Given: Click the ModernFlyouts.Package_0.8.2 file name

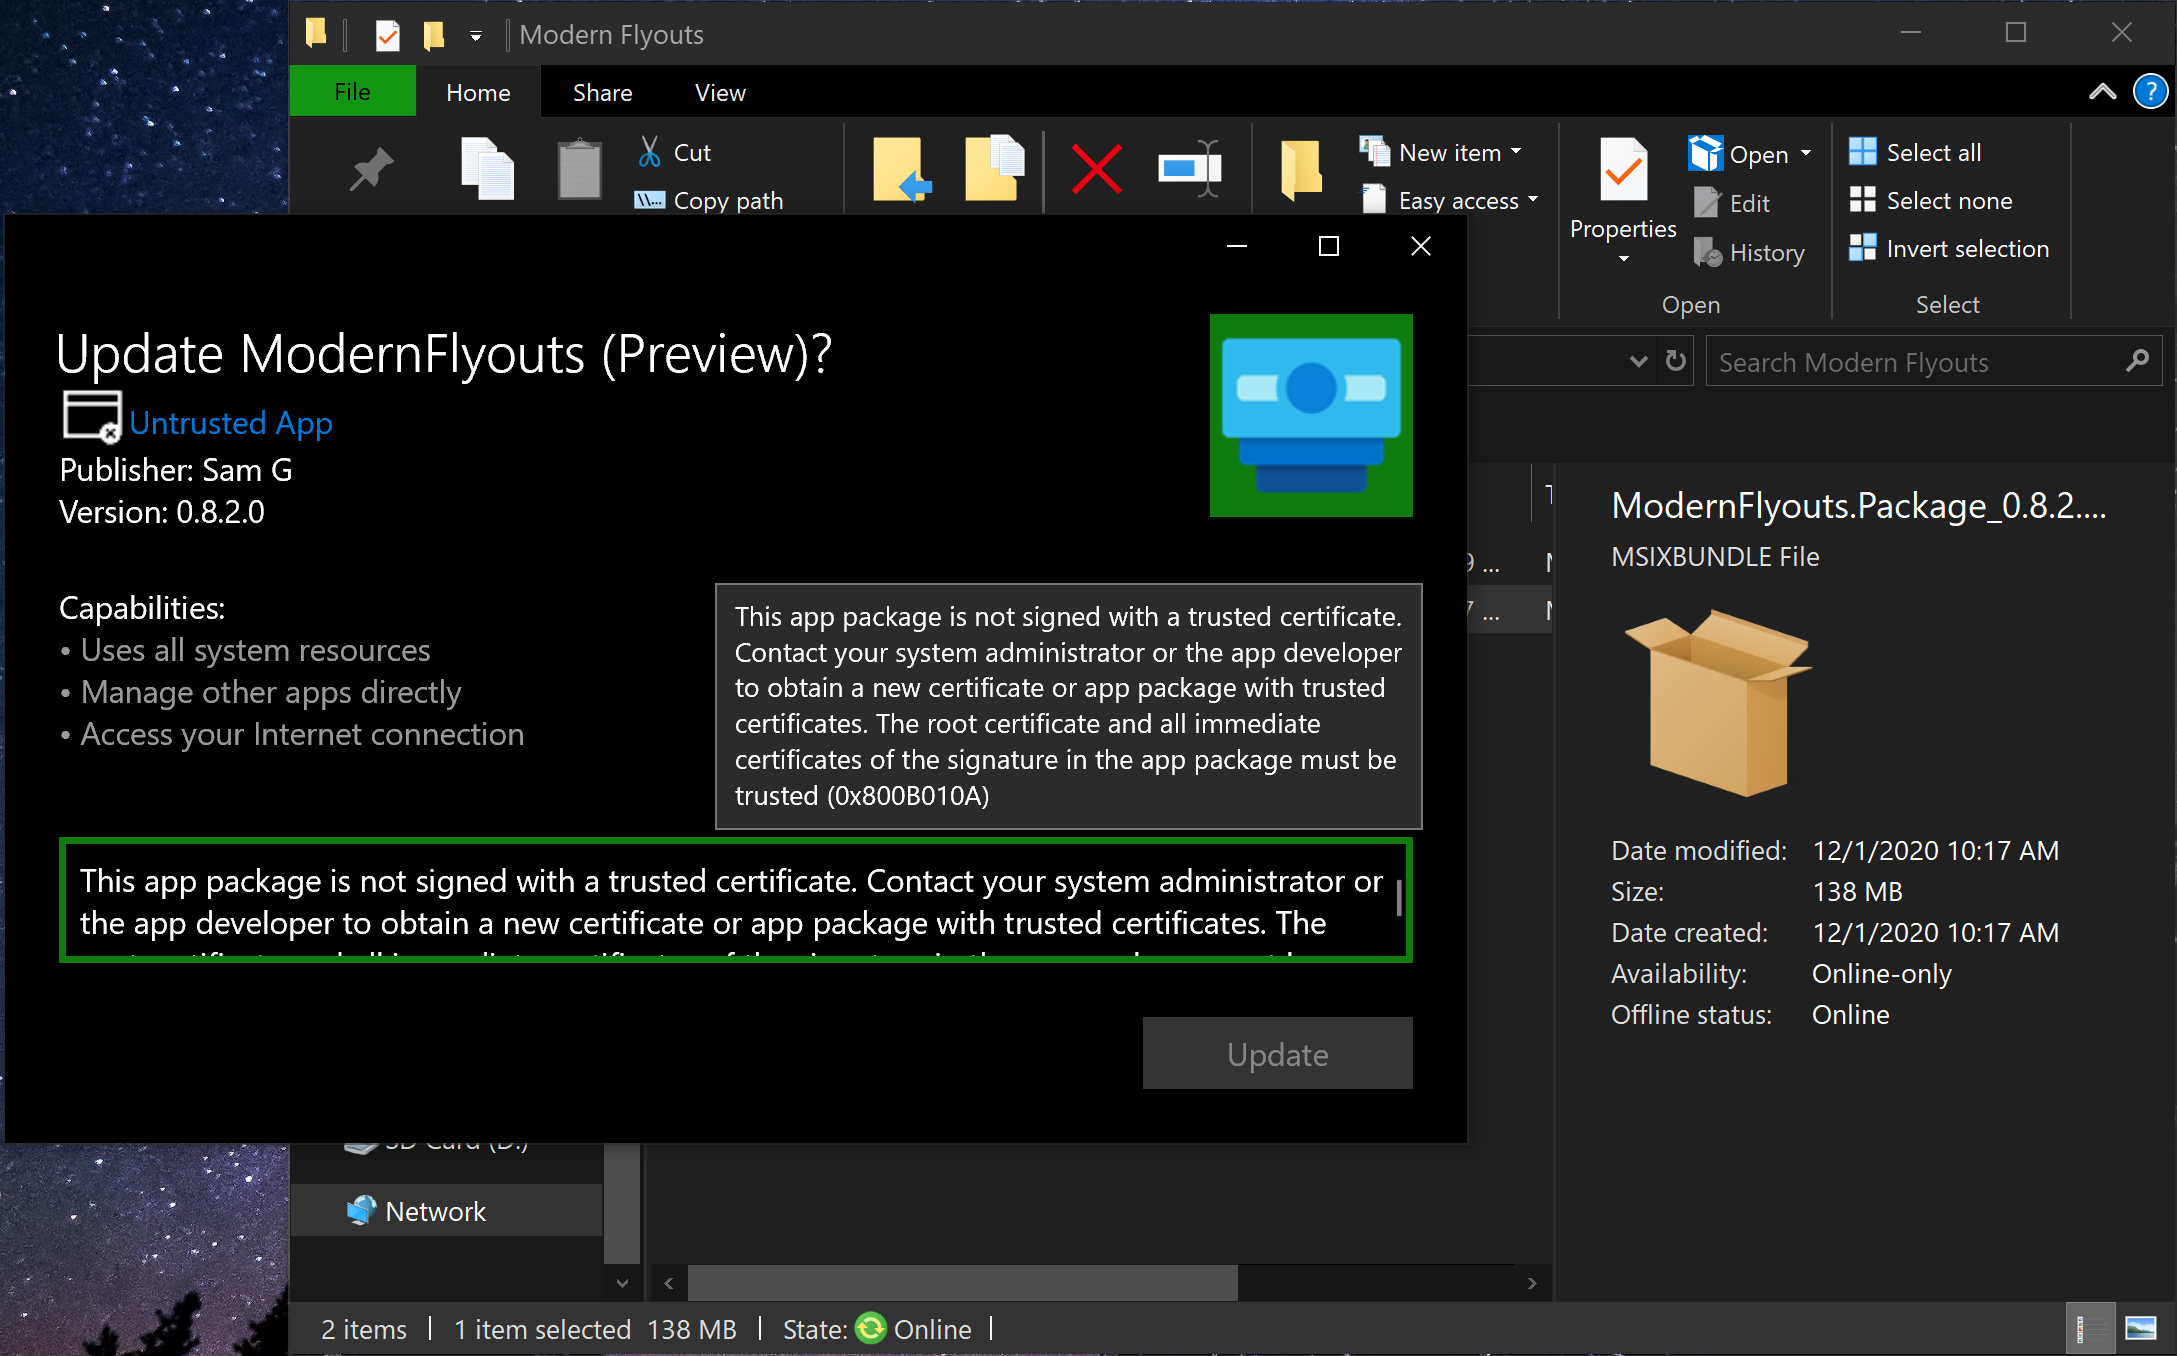Looking at the screenshot, I should [x=1859, y=506].
